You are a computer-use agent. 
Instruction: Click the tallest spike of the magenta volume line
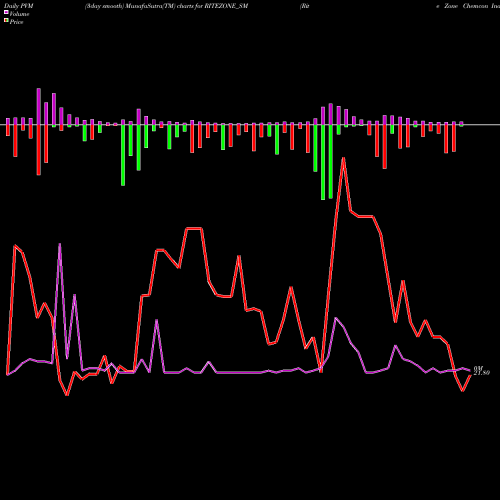(x=60, y=244)
